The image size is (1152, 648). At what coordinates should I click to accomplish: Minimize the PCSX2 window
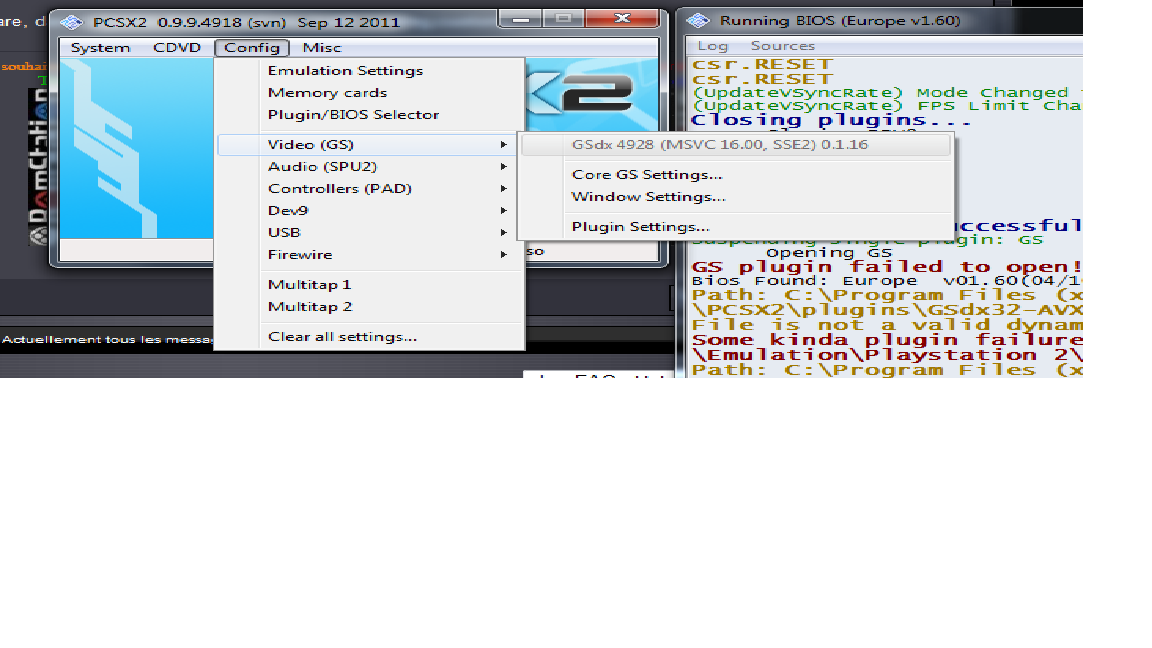[x=521, y=18]
